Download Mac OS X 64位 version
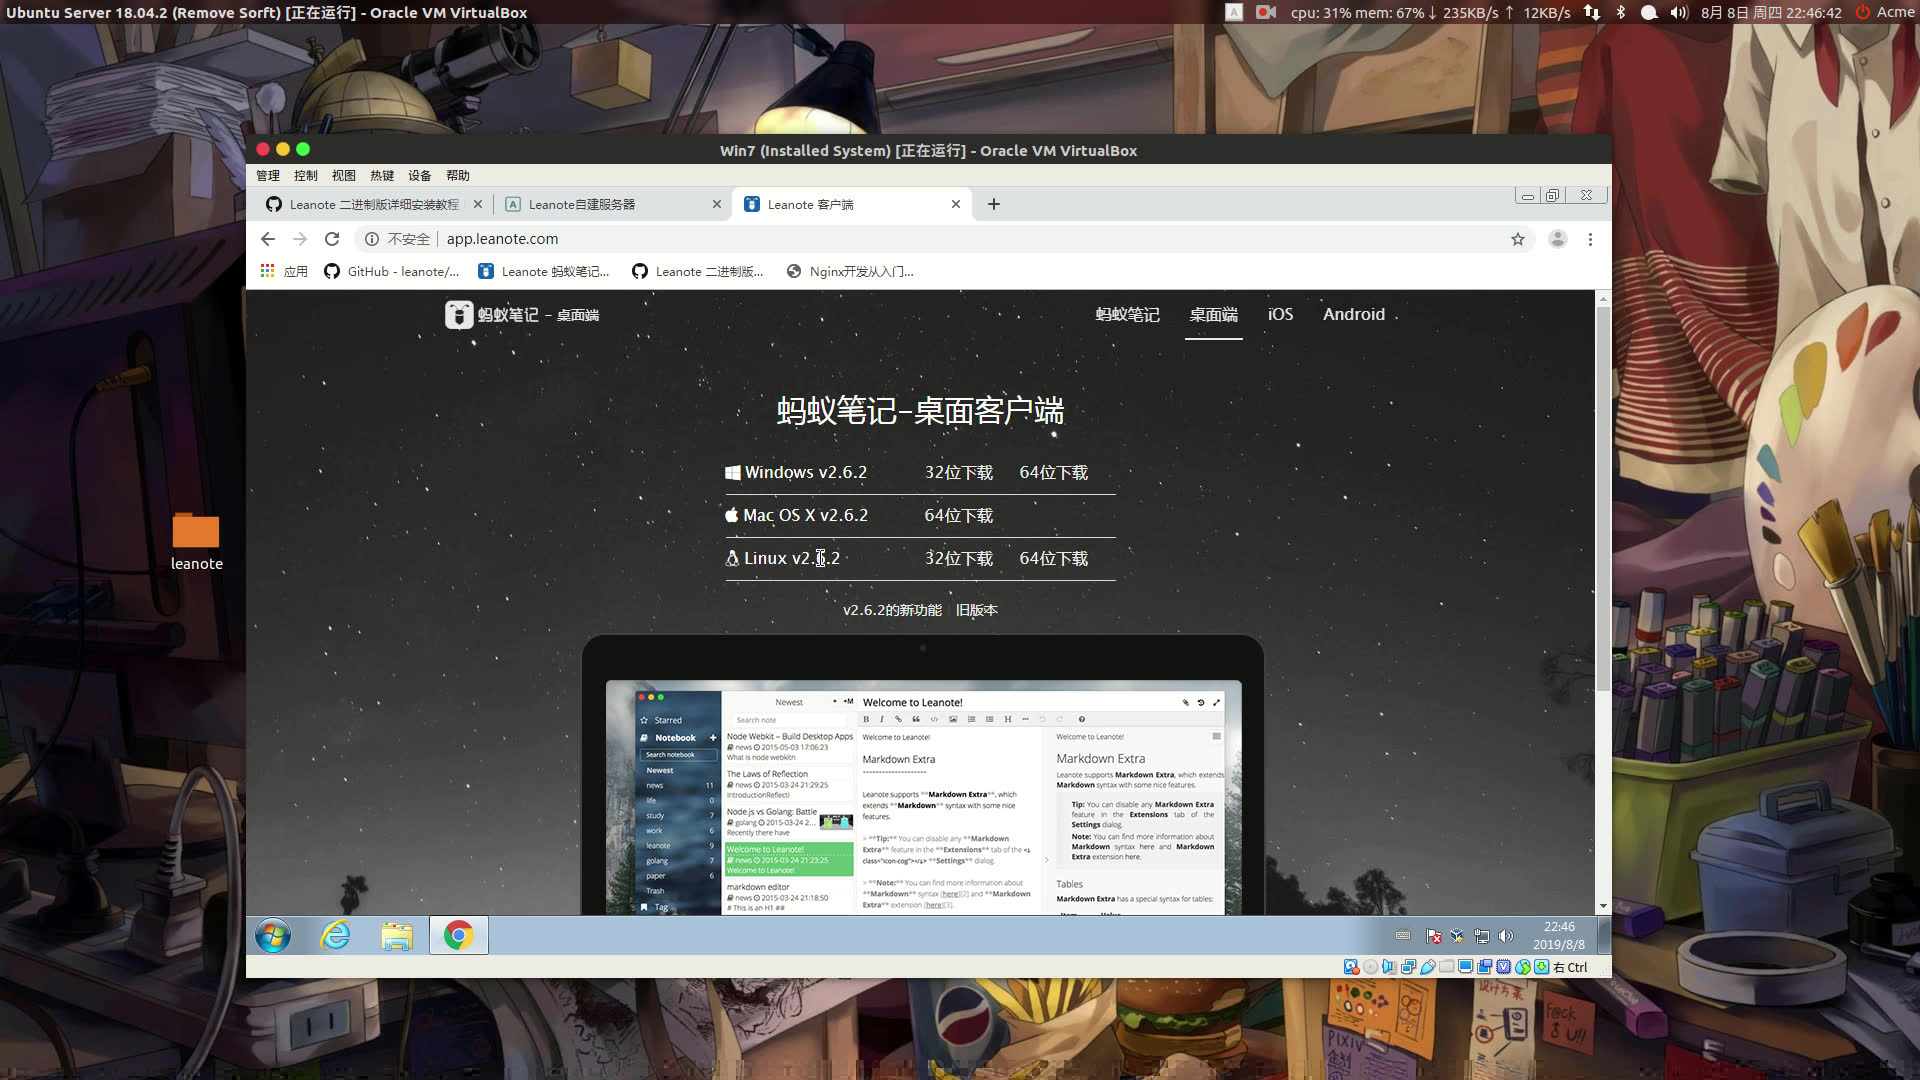The height and width of the screenshot is (1080, 1920). click(958, 516)
